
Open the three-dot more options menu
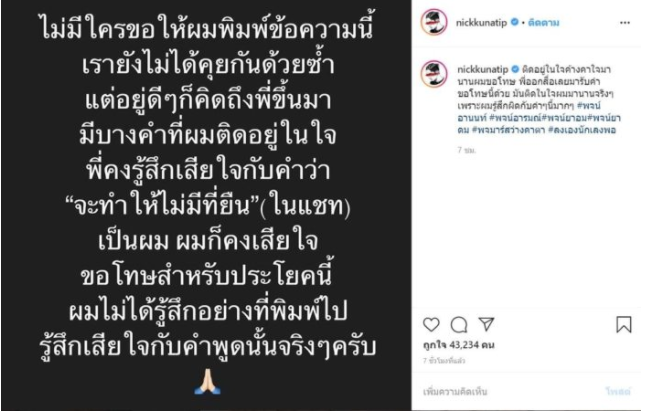click(x=625, y=22)
